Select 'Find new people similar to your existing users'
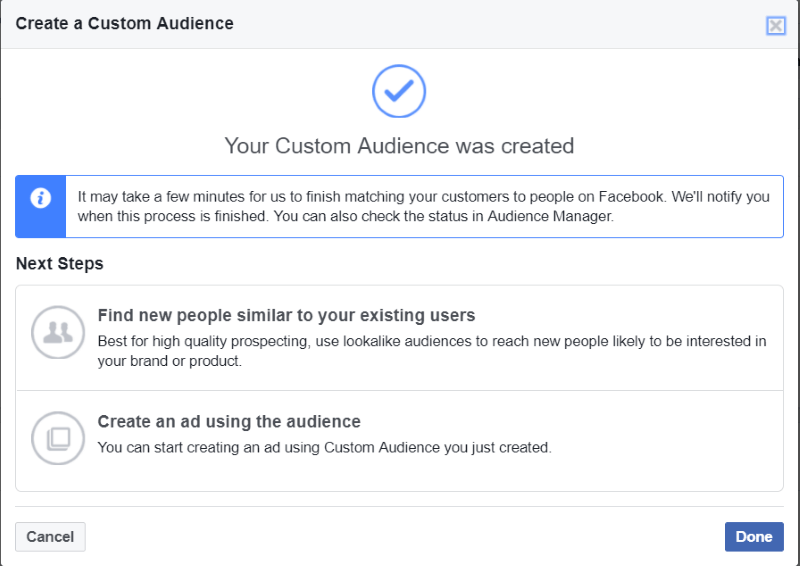Viewport: 800px width, 566px height. click(x=286, y=316)
